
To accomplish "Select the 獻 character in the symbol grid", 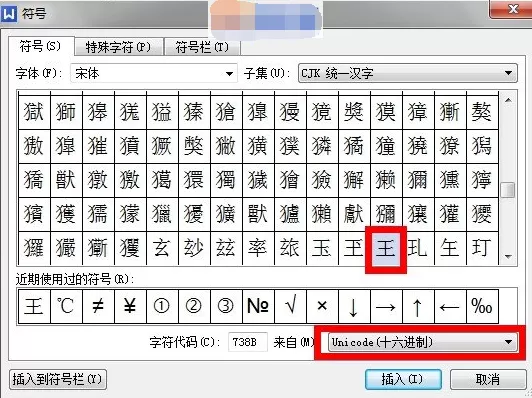I will pyautogui.click(x=354, y=214).
